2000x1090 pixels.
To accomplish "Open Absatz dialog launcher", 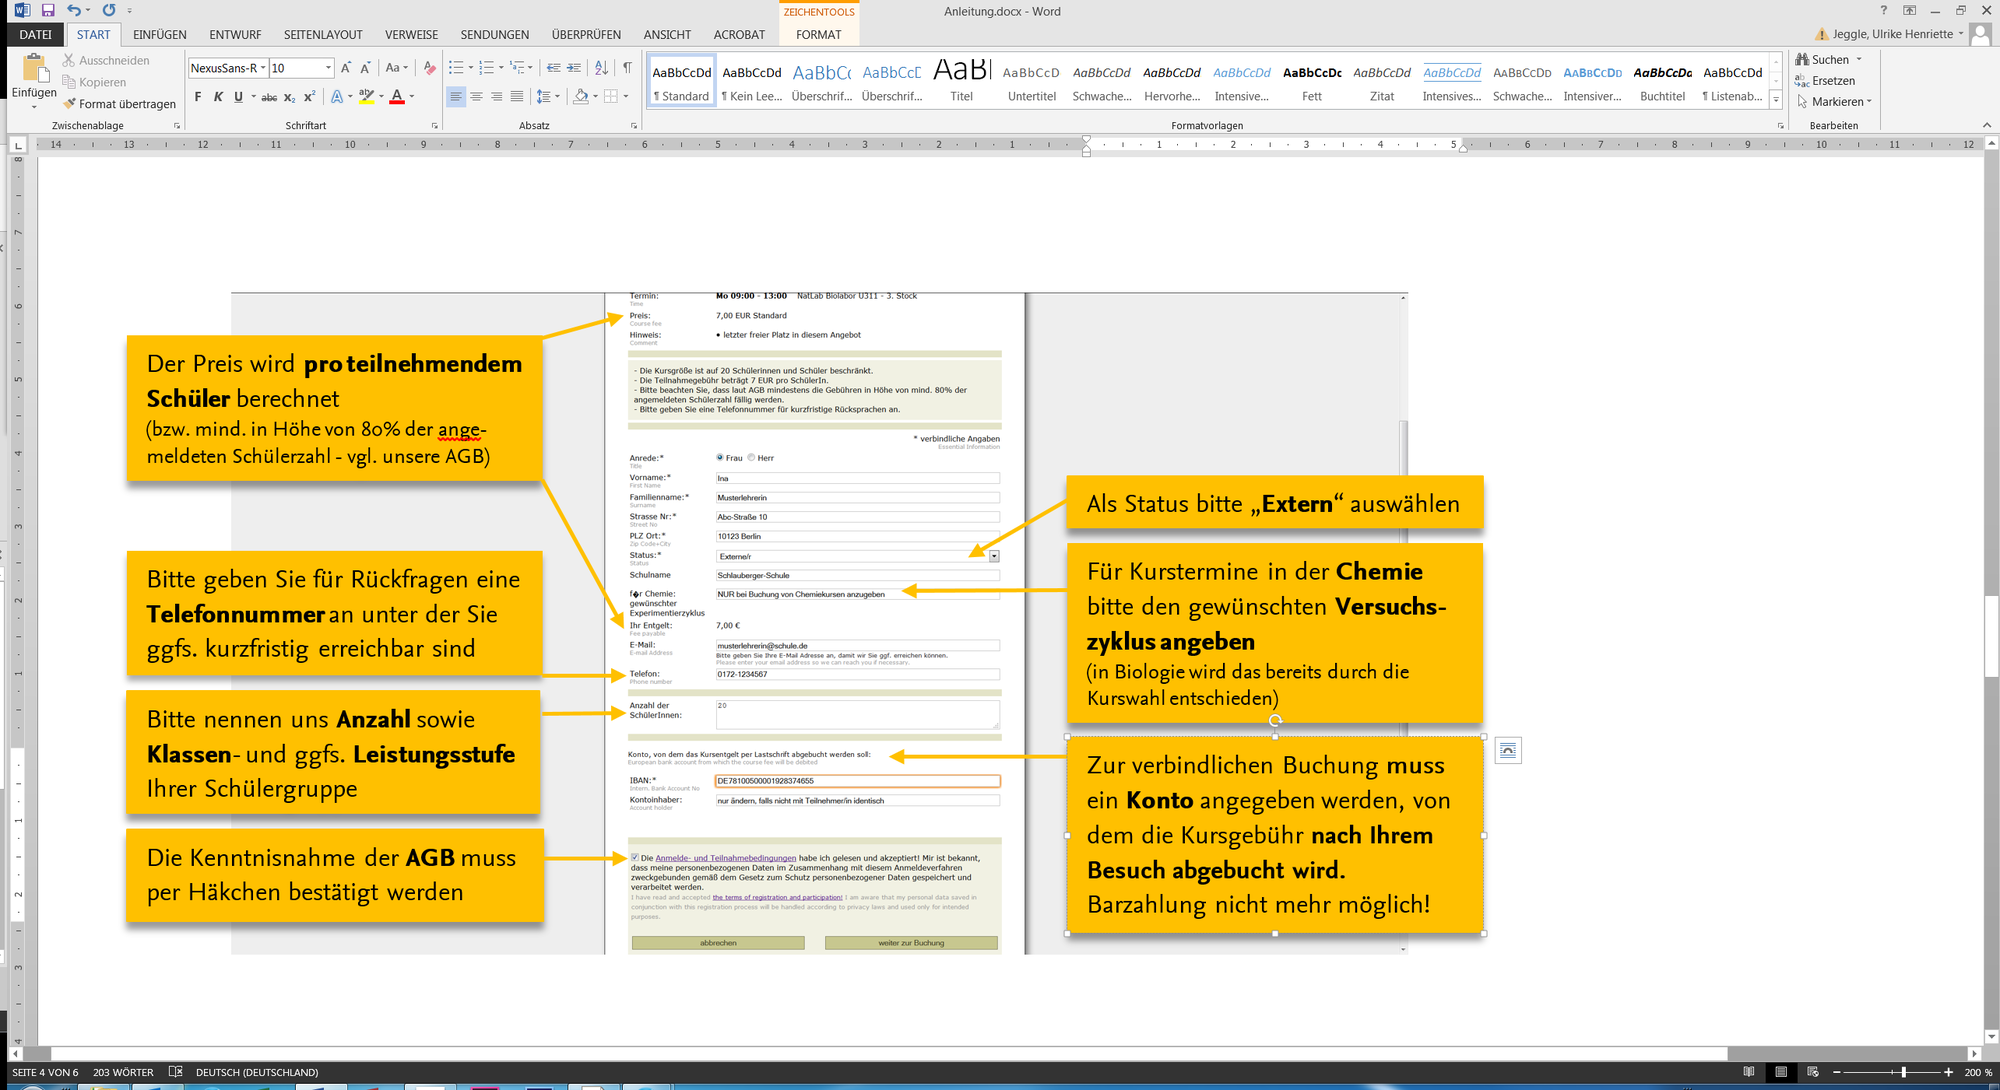I will pos(634,126).
